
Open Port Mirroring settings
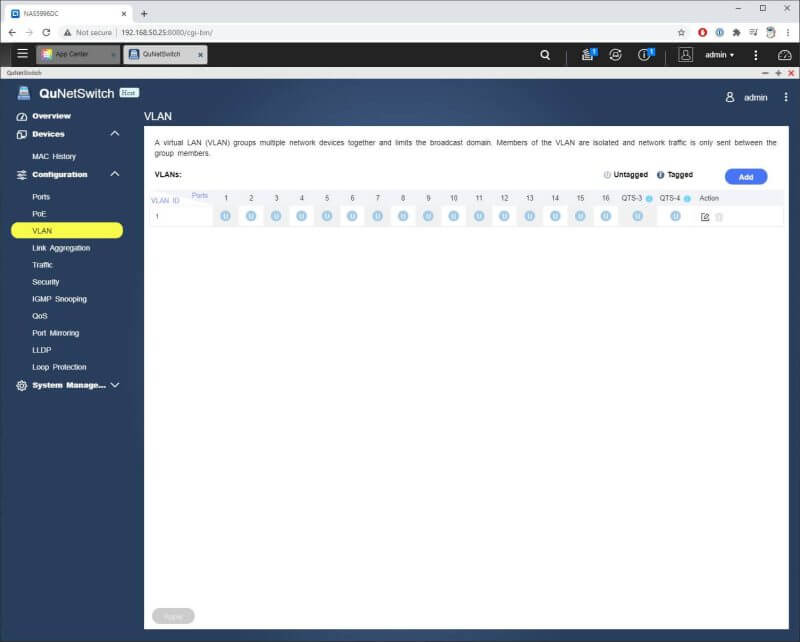[55, 333]
